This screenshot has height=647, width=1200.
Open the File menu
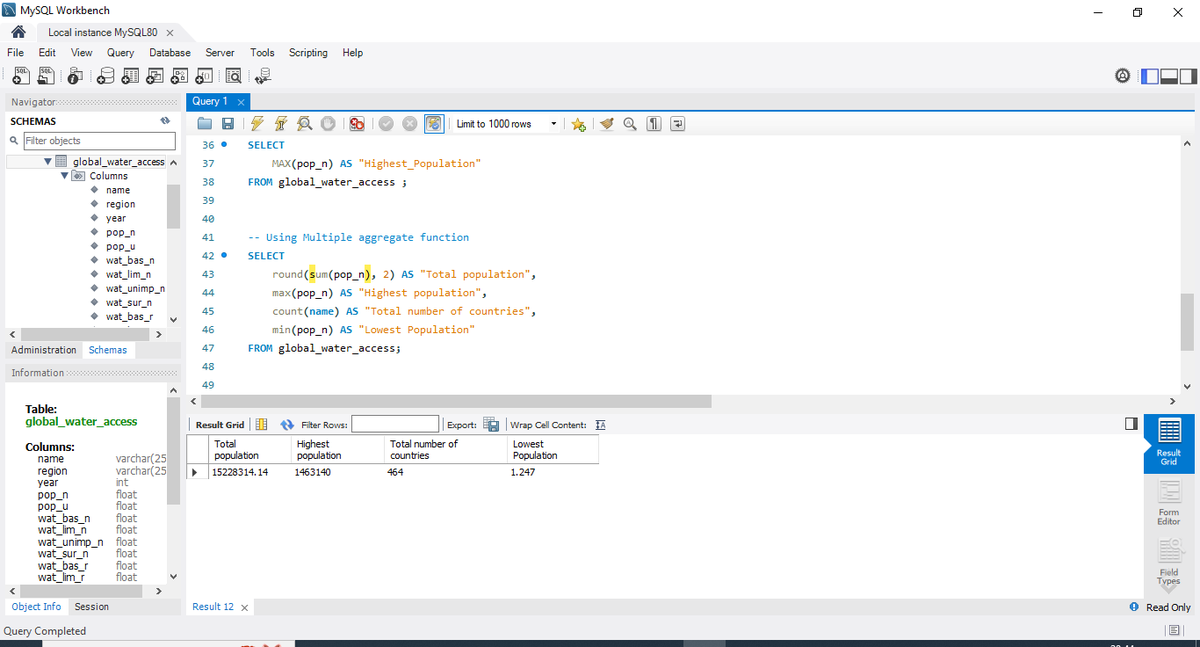pos(16,52)
